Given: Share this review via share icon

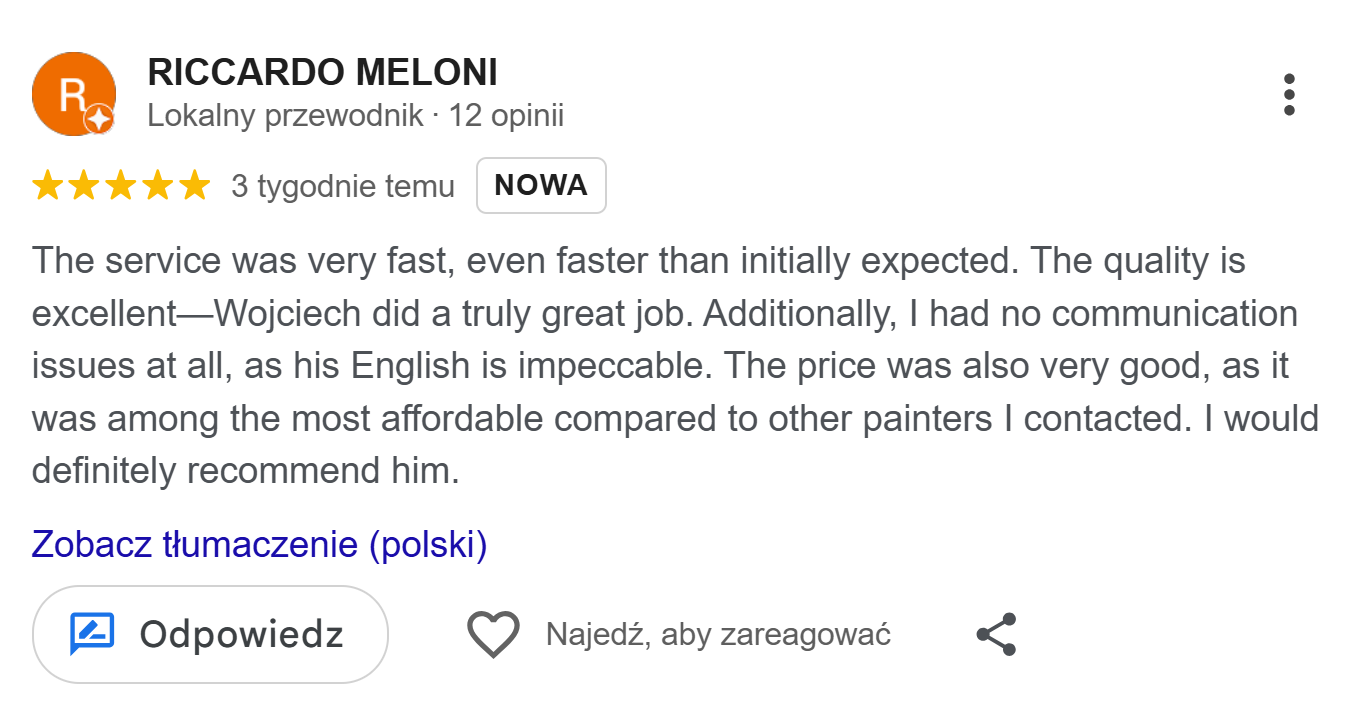Looking at the screenshot, I should click(996, 635).
